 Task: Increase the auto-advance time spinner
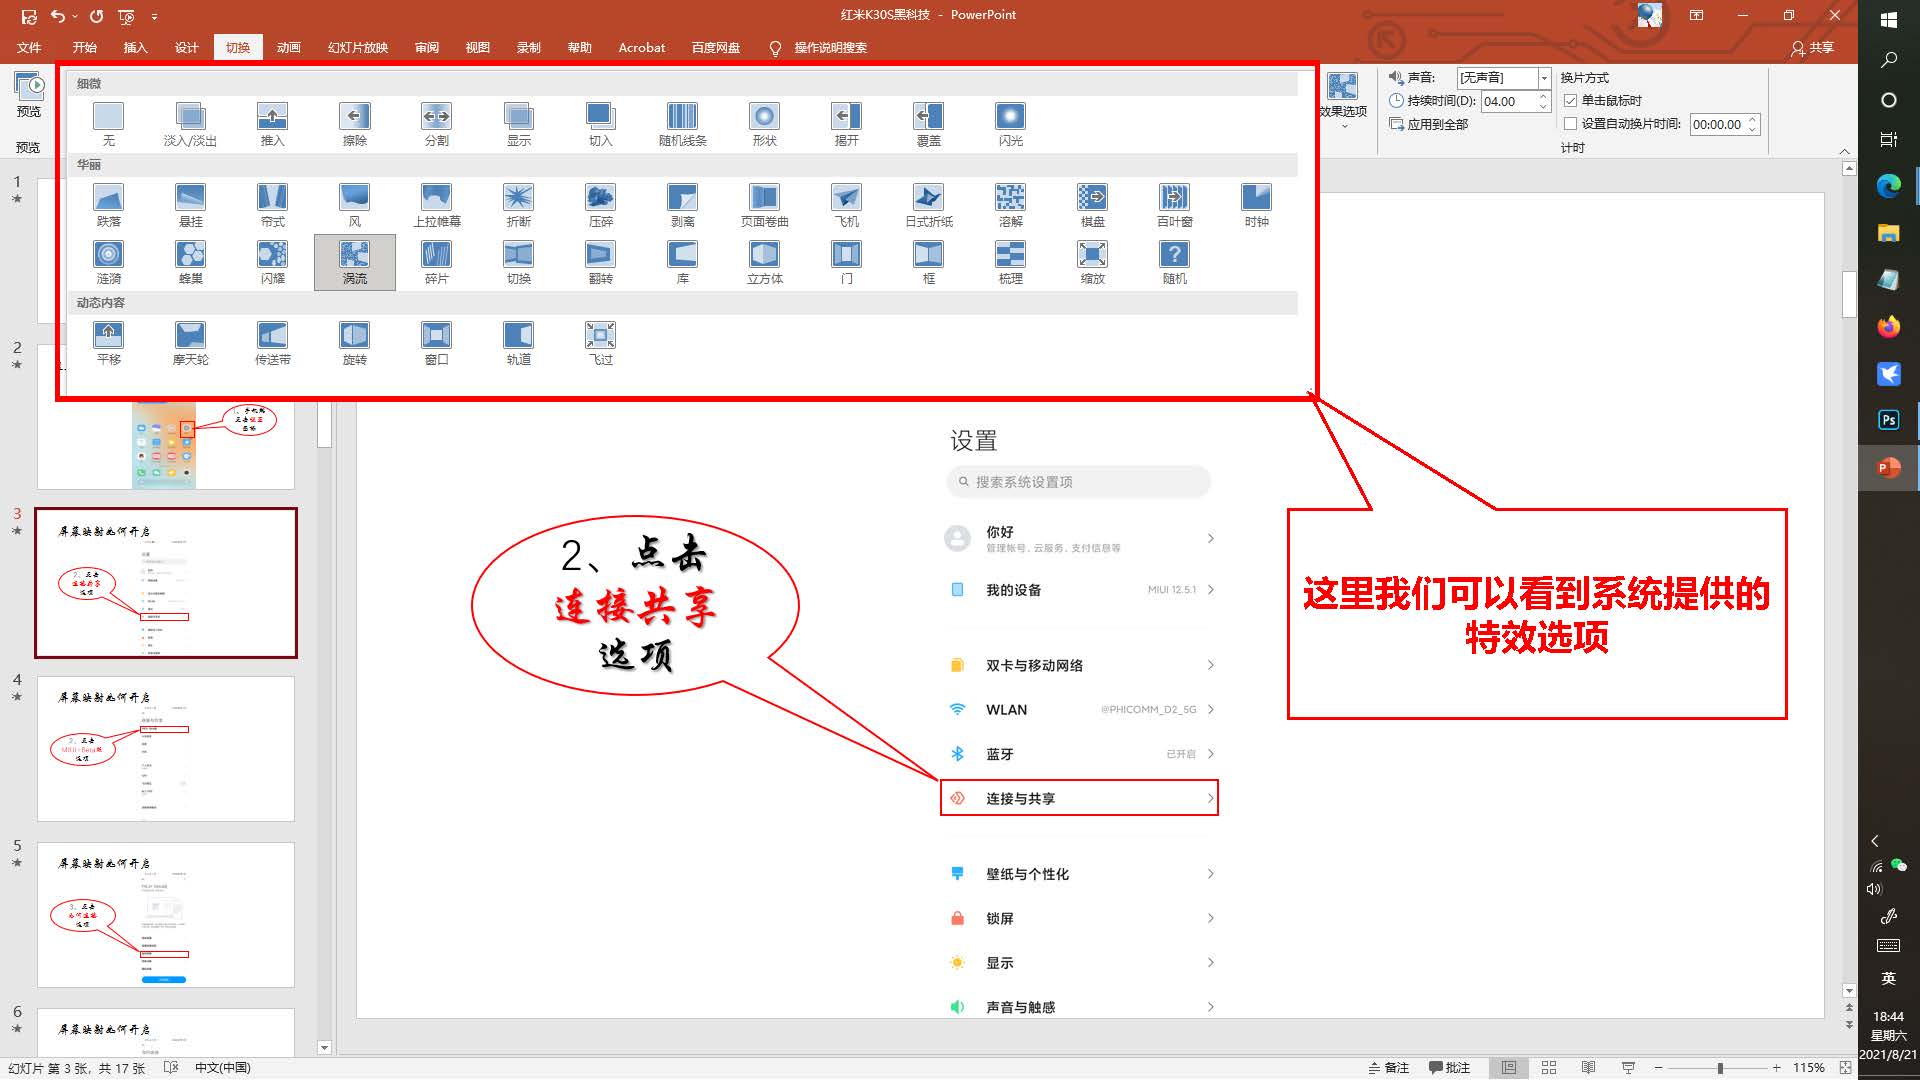(x=1752, y=120)
